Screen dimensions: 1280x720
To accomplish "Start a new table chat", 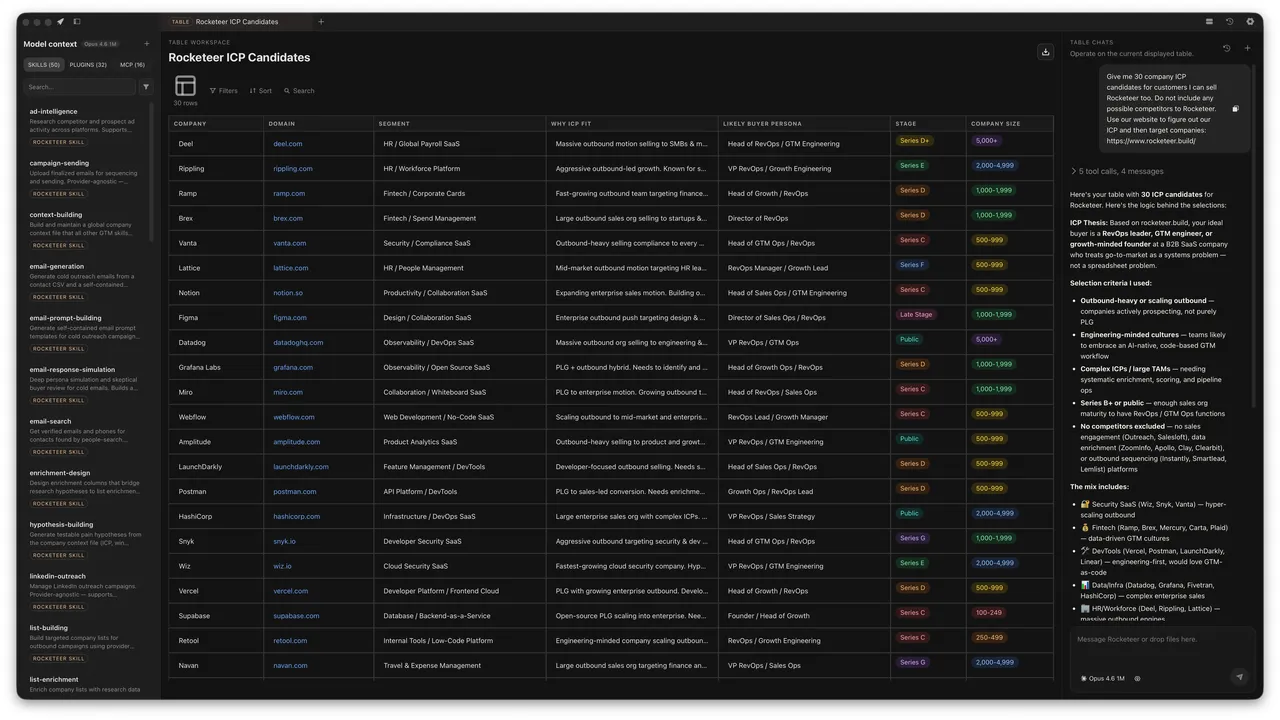I will click(x=1247, y=48).
